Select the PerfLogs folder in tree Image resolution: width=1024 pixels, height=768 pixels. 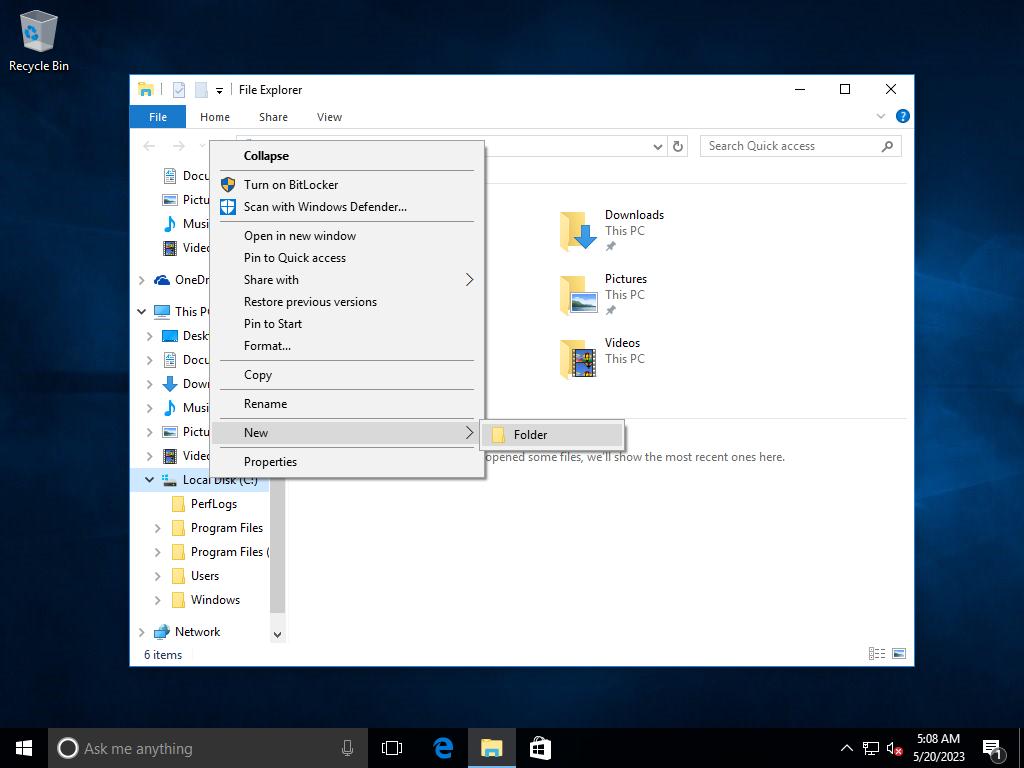(x=213, y=504)
